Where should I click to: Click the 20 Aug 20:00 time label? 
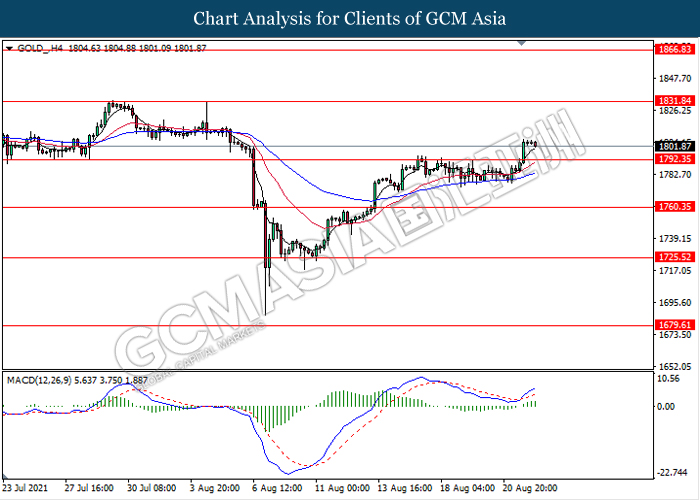530,488
